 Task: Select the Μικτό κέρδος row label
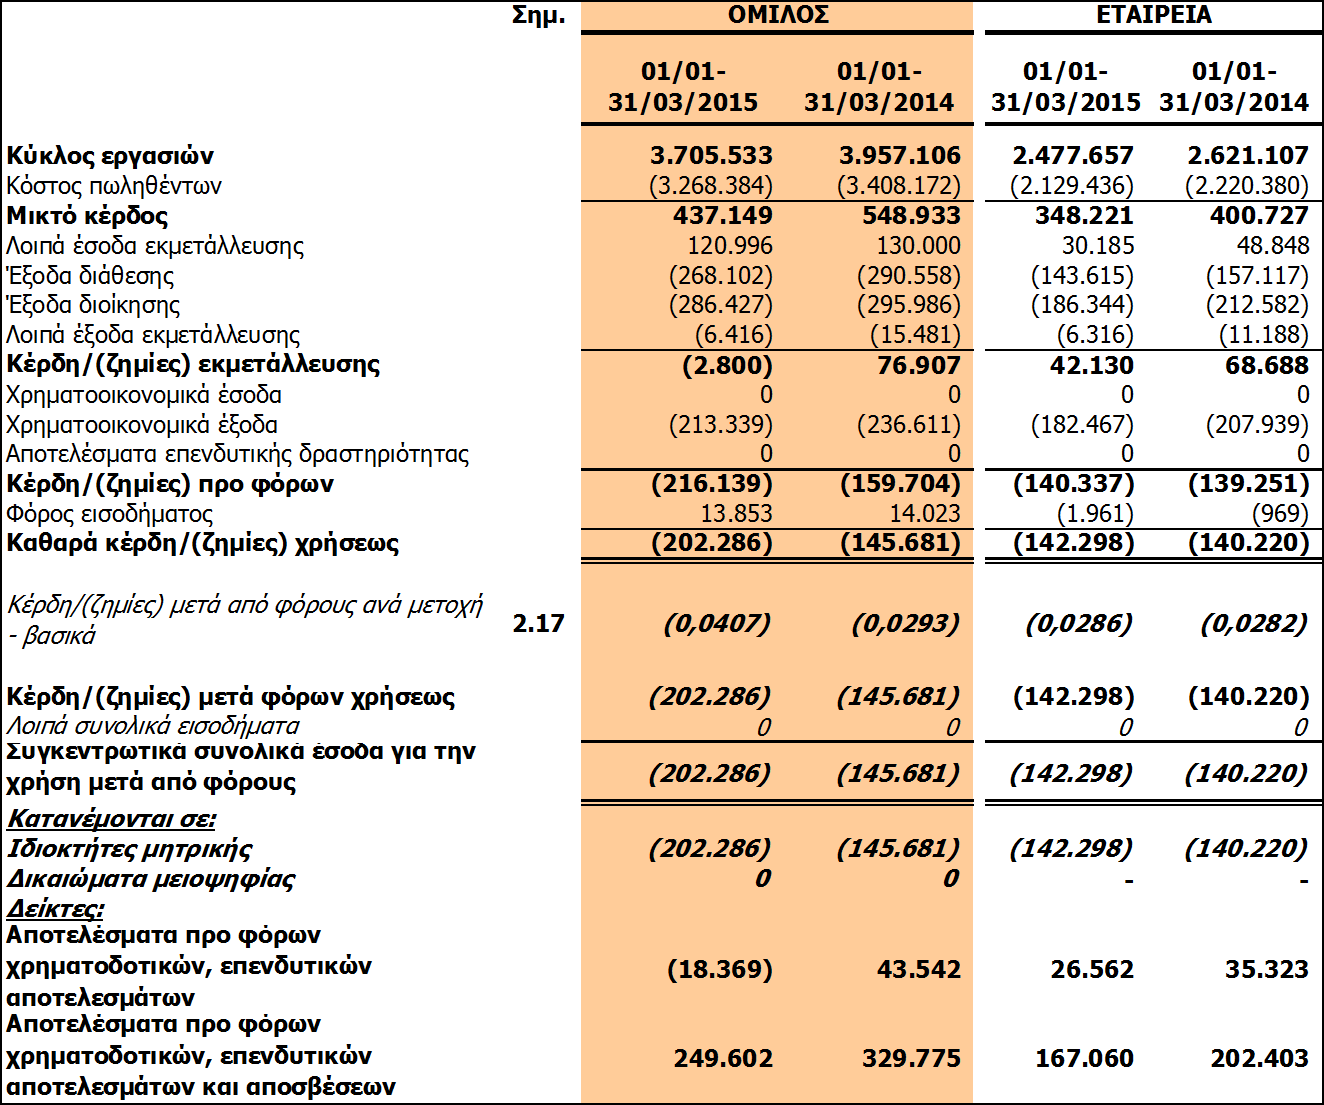click(87, 216)
